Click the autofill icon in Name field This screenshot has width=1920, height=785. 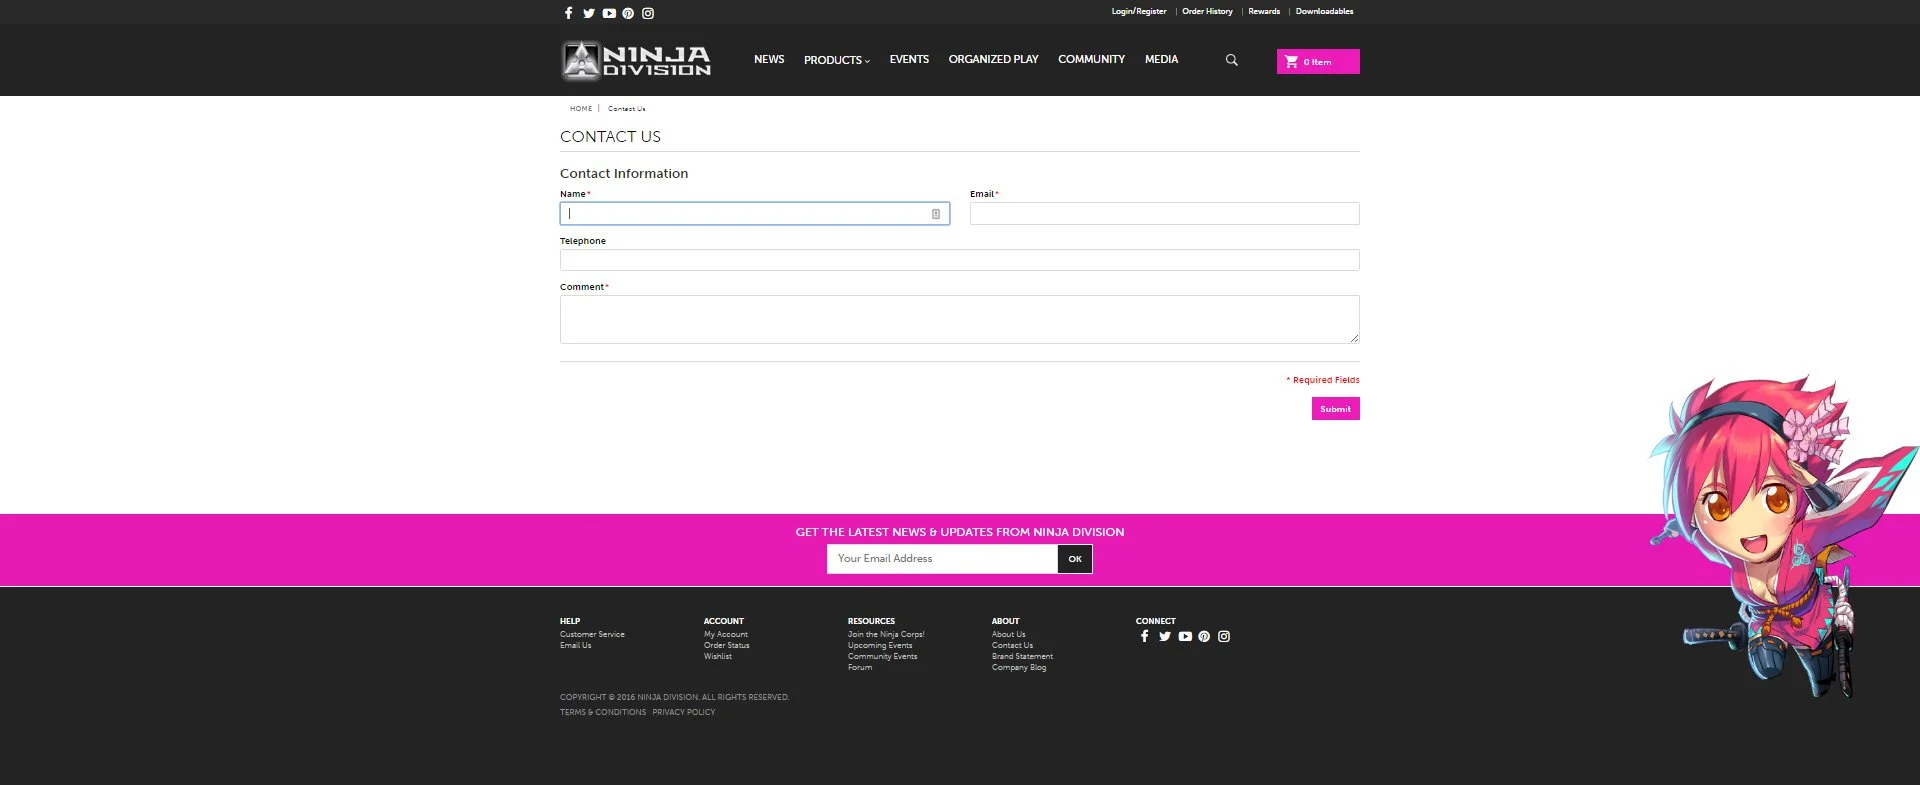point(936,214)
